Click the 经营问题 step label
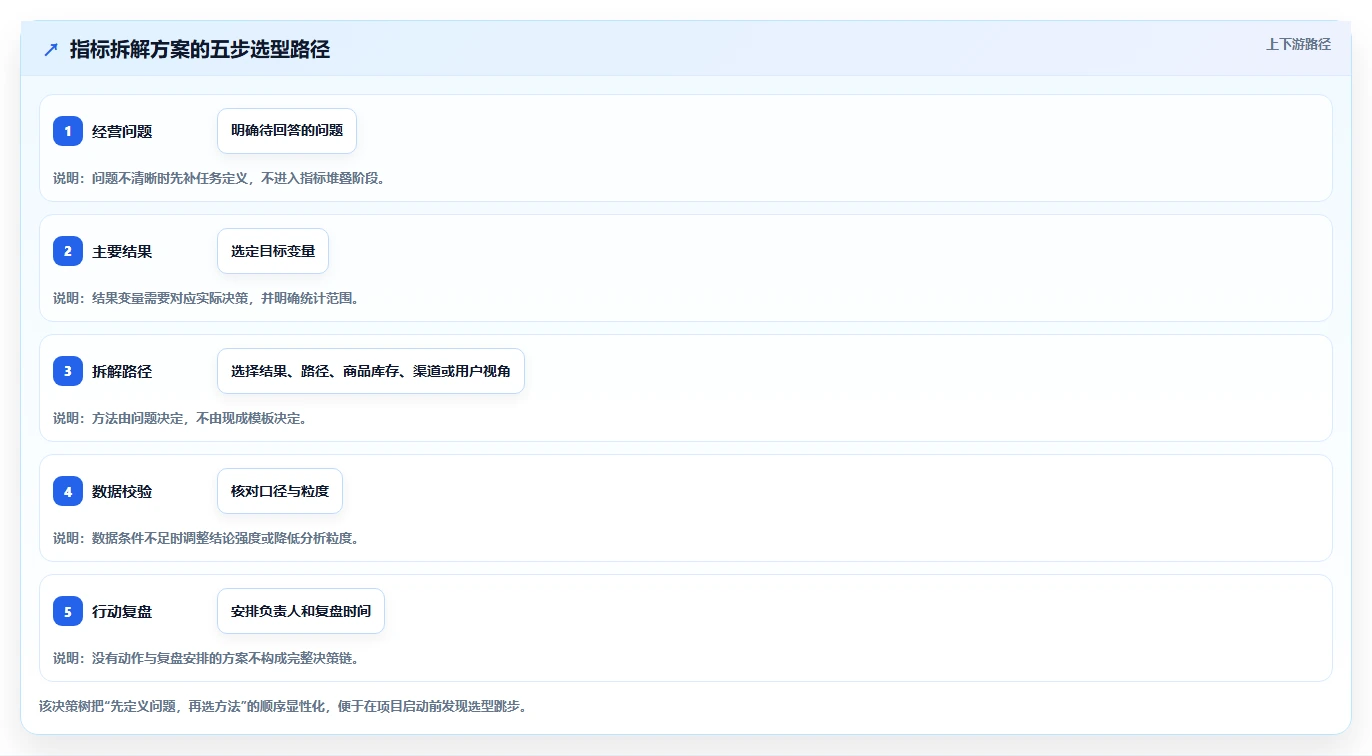This screenshot has height=756, width=1372. click(x=122, y=131)
